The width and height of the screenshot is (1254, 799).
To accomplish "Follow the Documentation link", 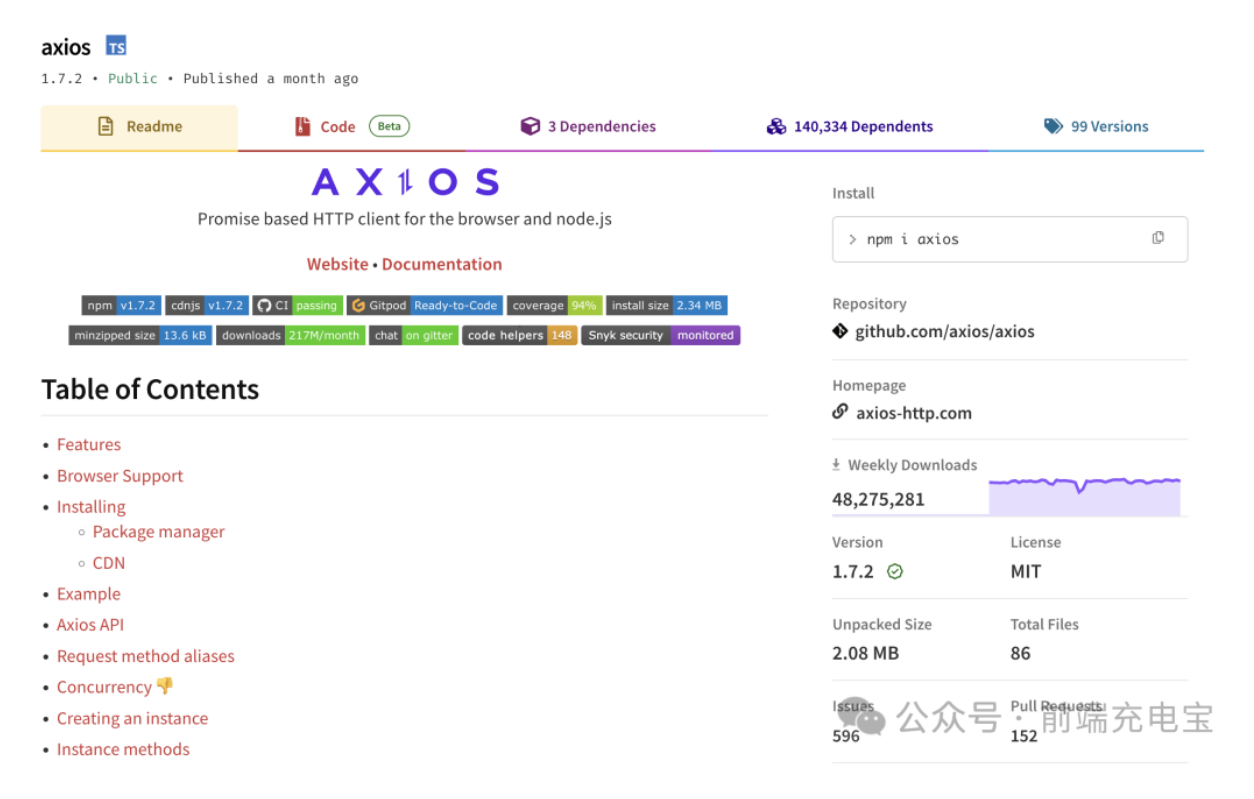I will pos(442,264).
